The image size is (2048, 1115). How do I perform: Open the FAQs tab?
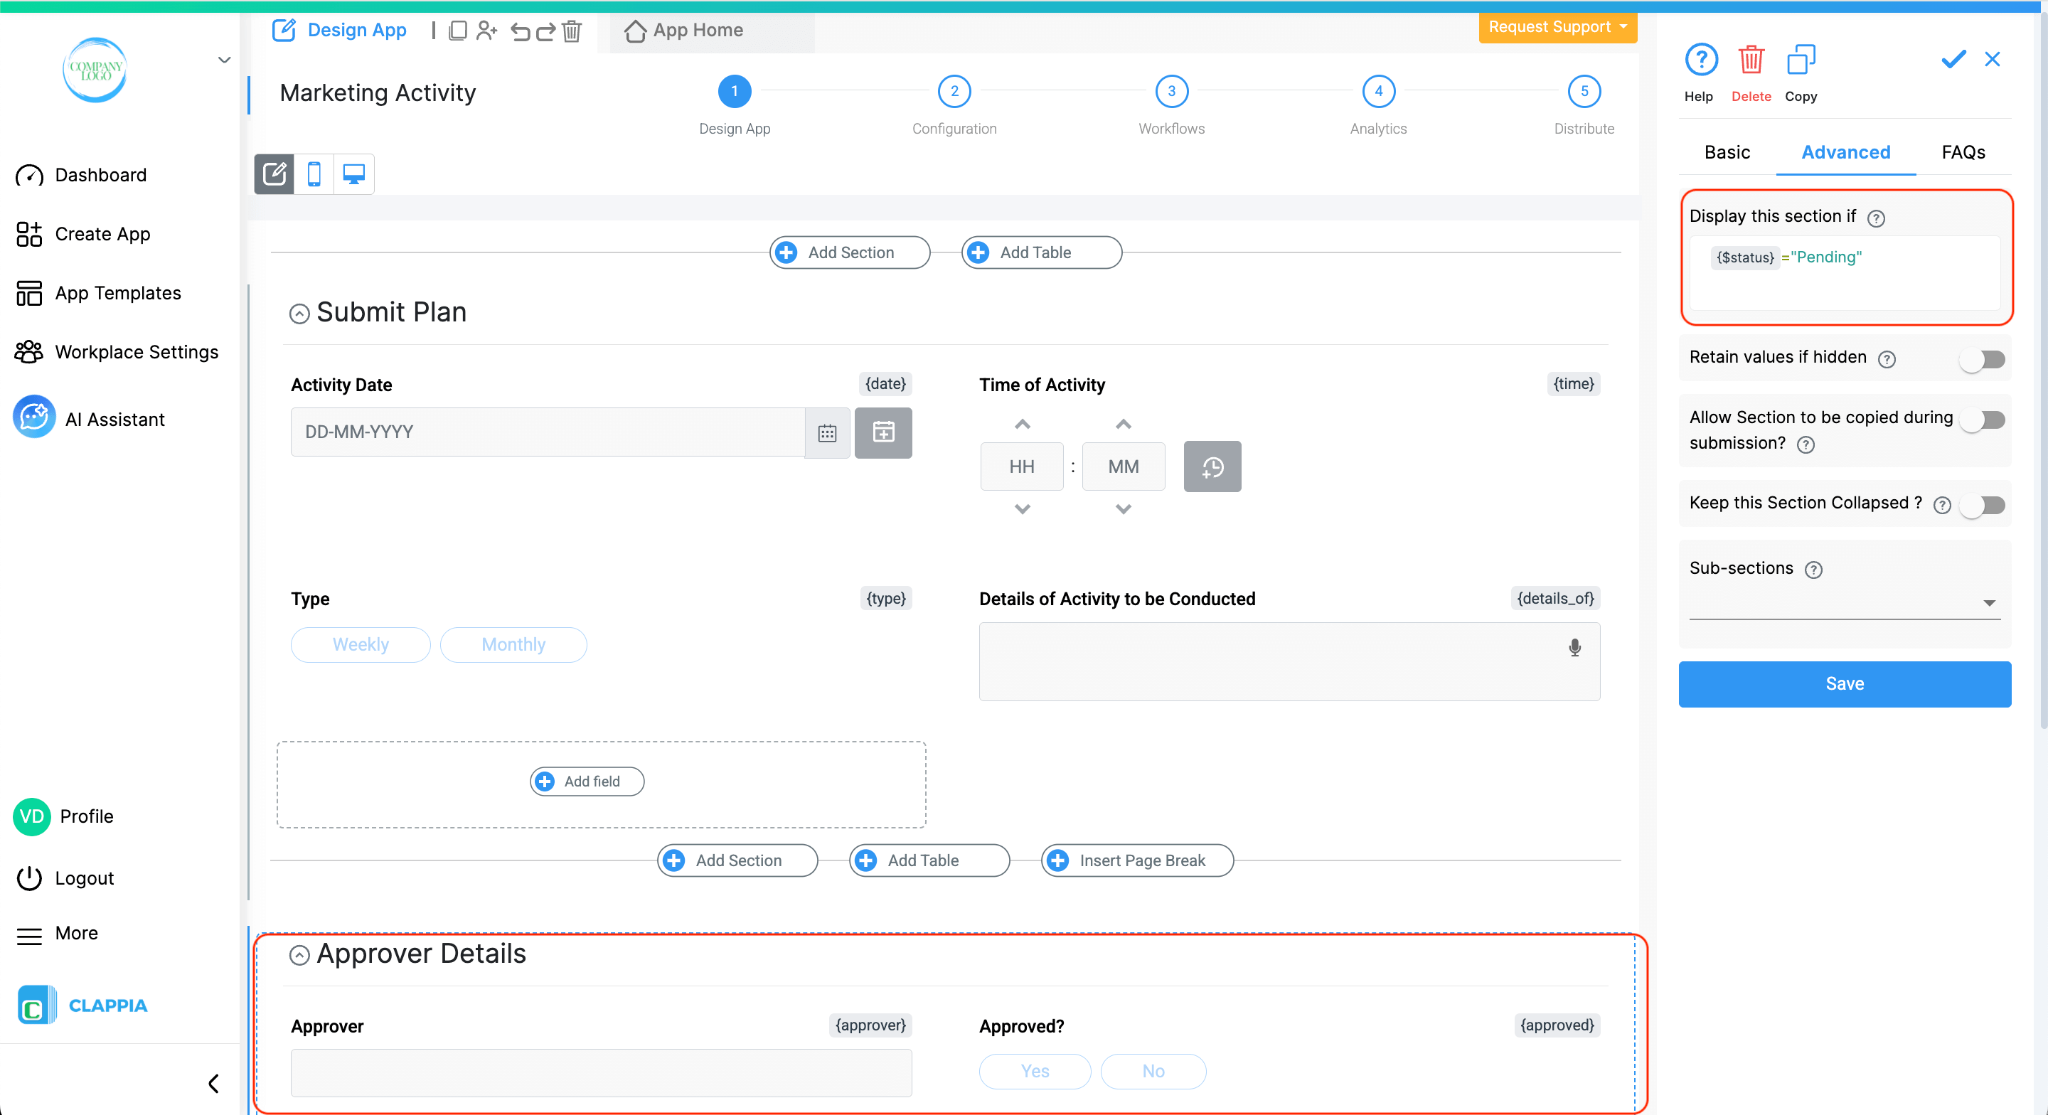[x=1963, y=152]
